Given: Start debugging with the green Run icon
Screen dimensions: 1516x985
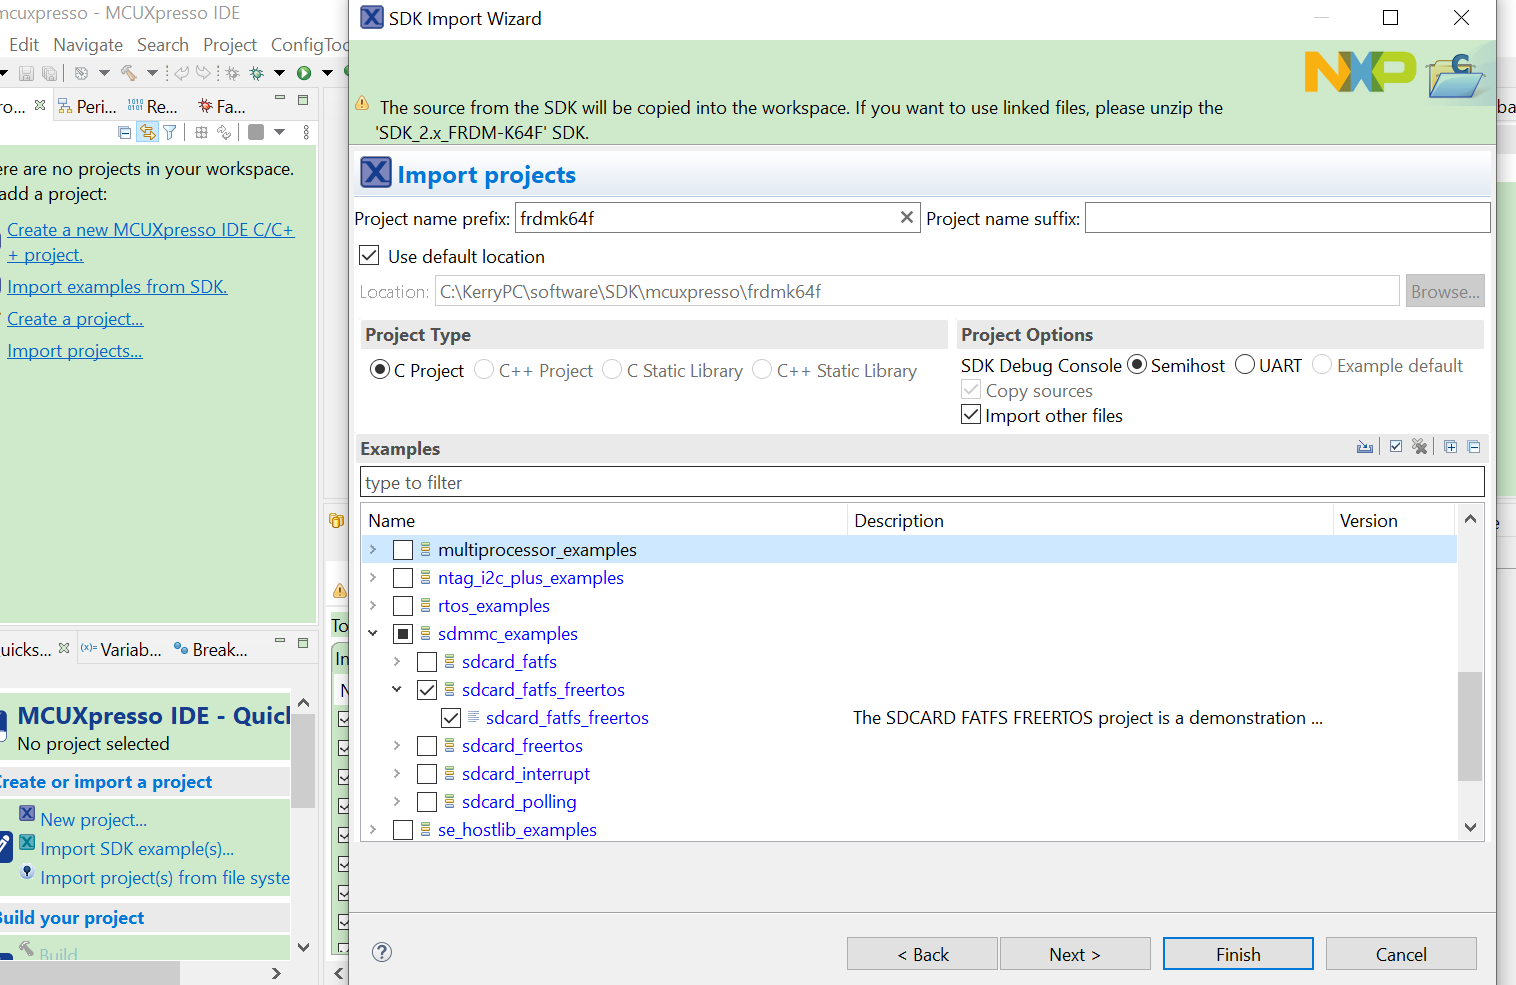Looking at the screenshot, I should 304,73.
